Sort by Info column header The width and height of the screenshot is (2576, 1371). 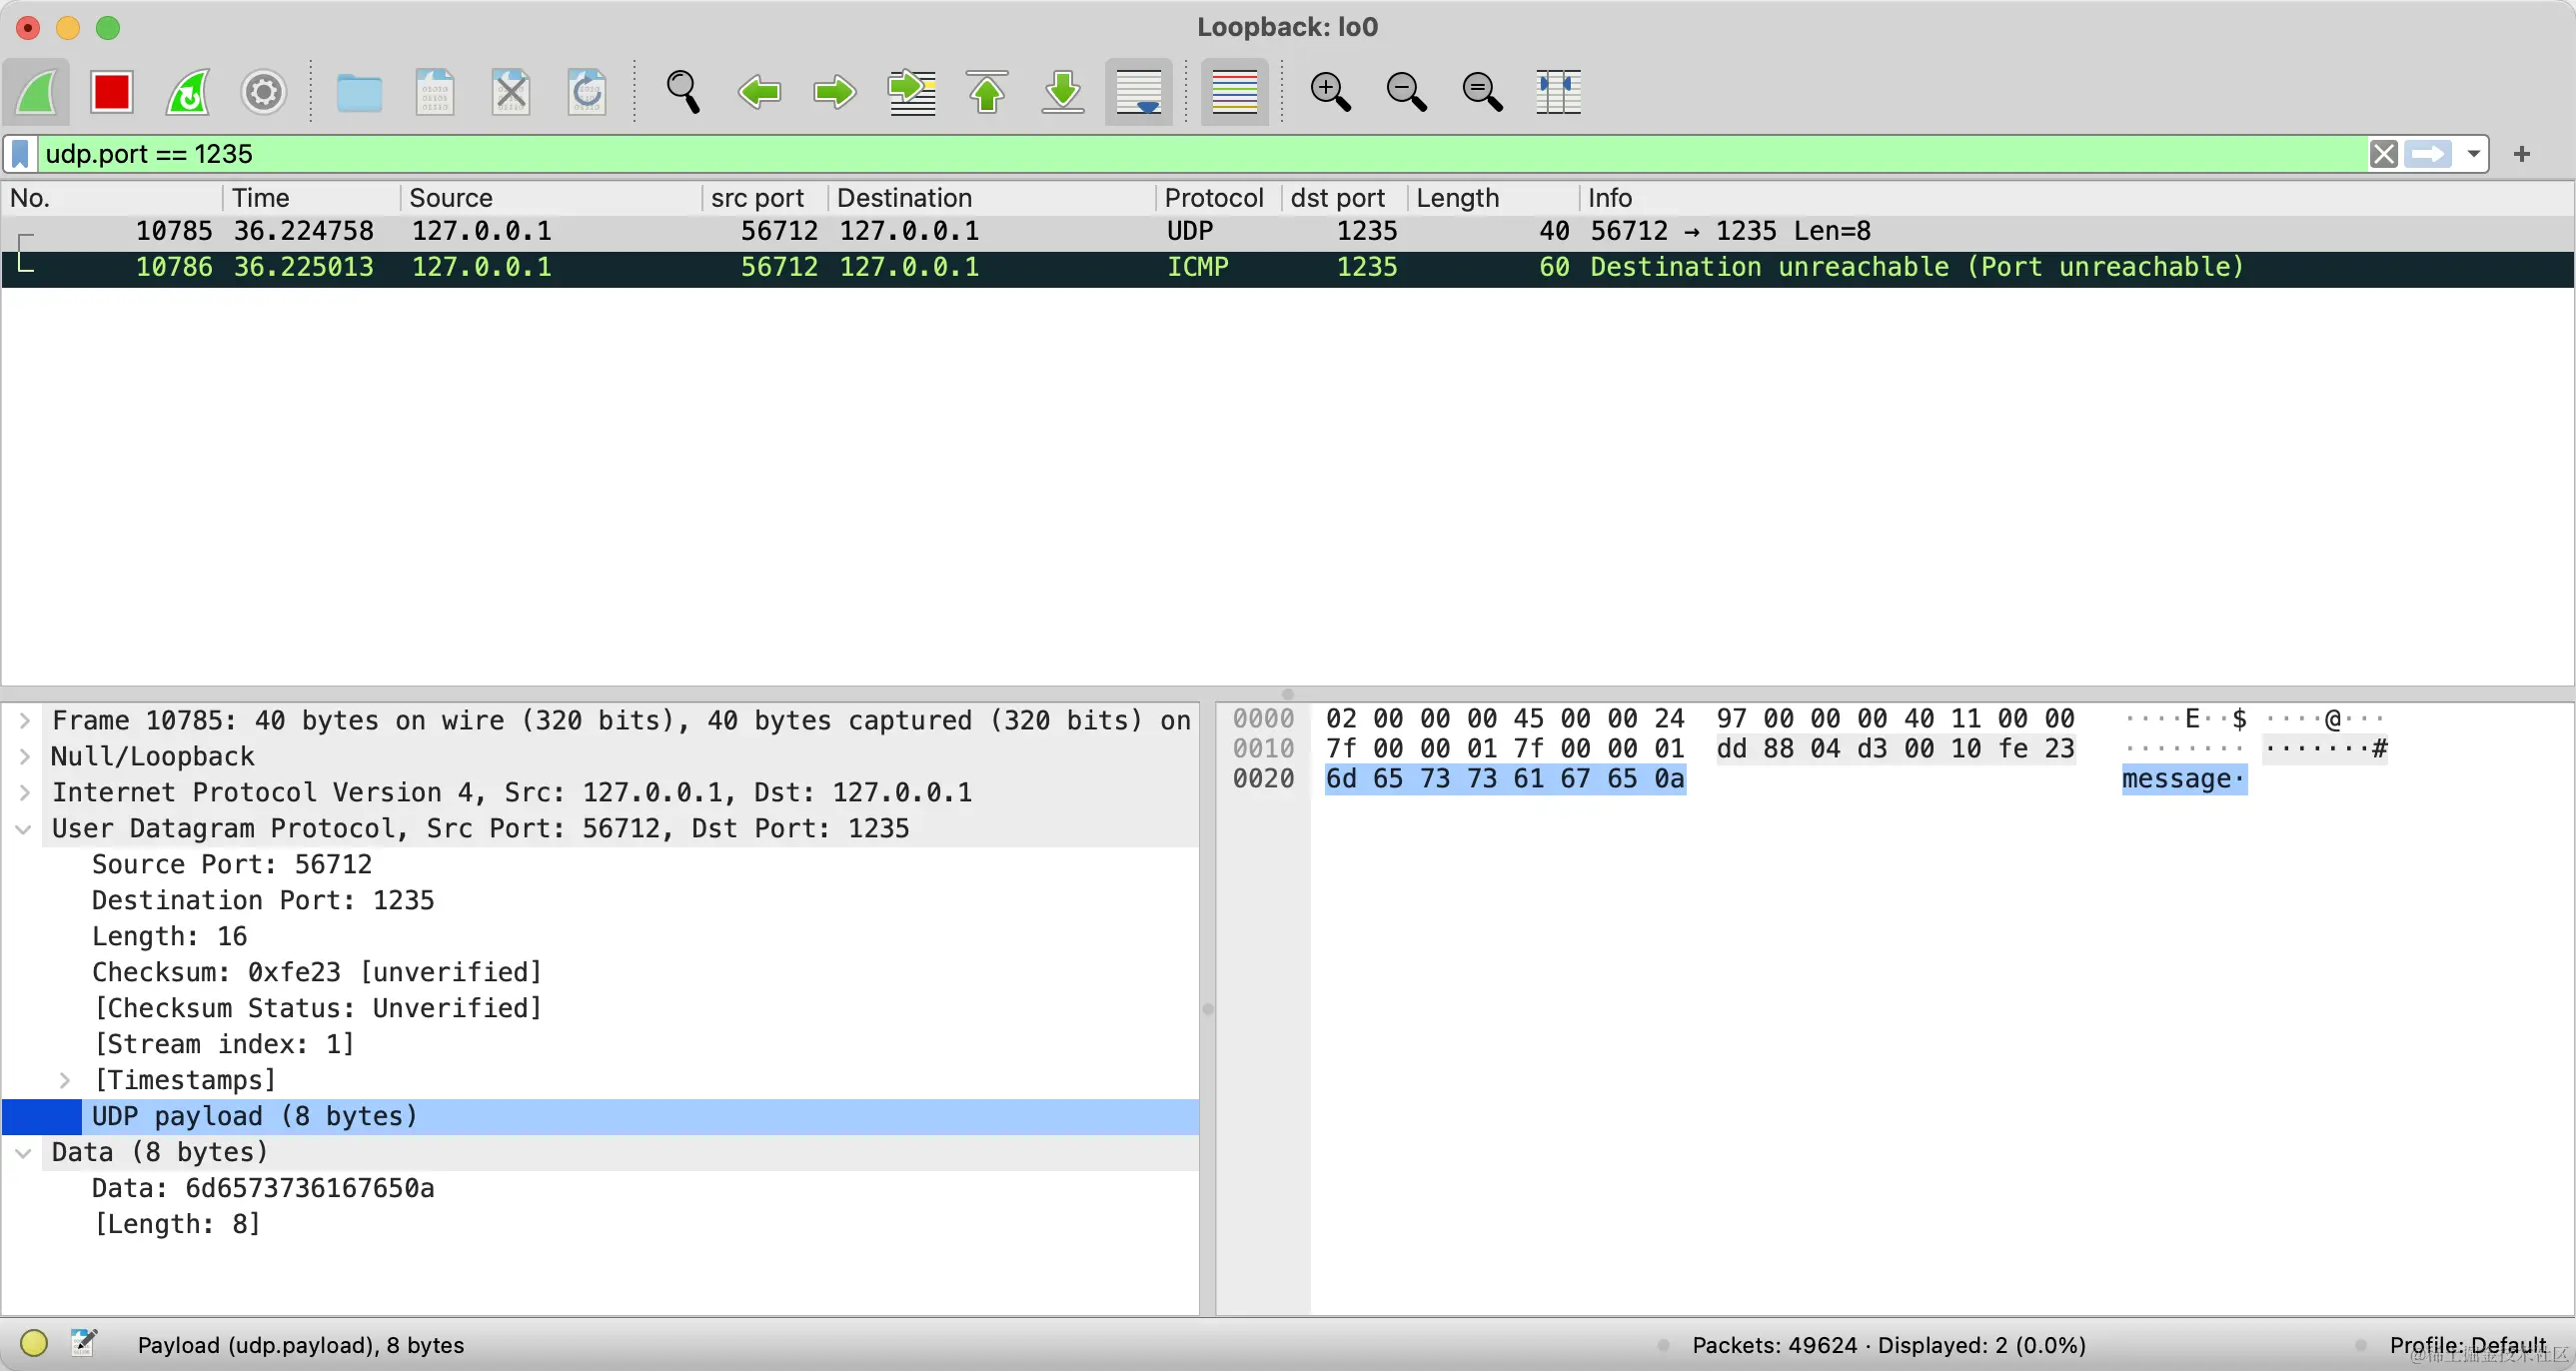tap(2076, 198)
